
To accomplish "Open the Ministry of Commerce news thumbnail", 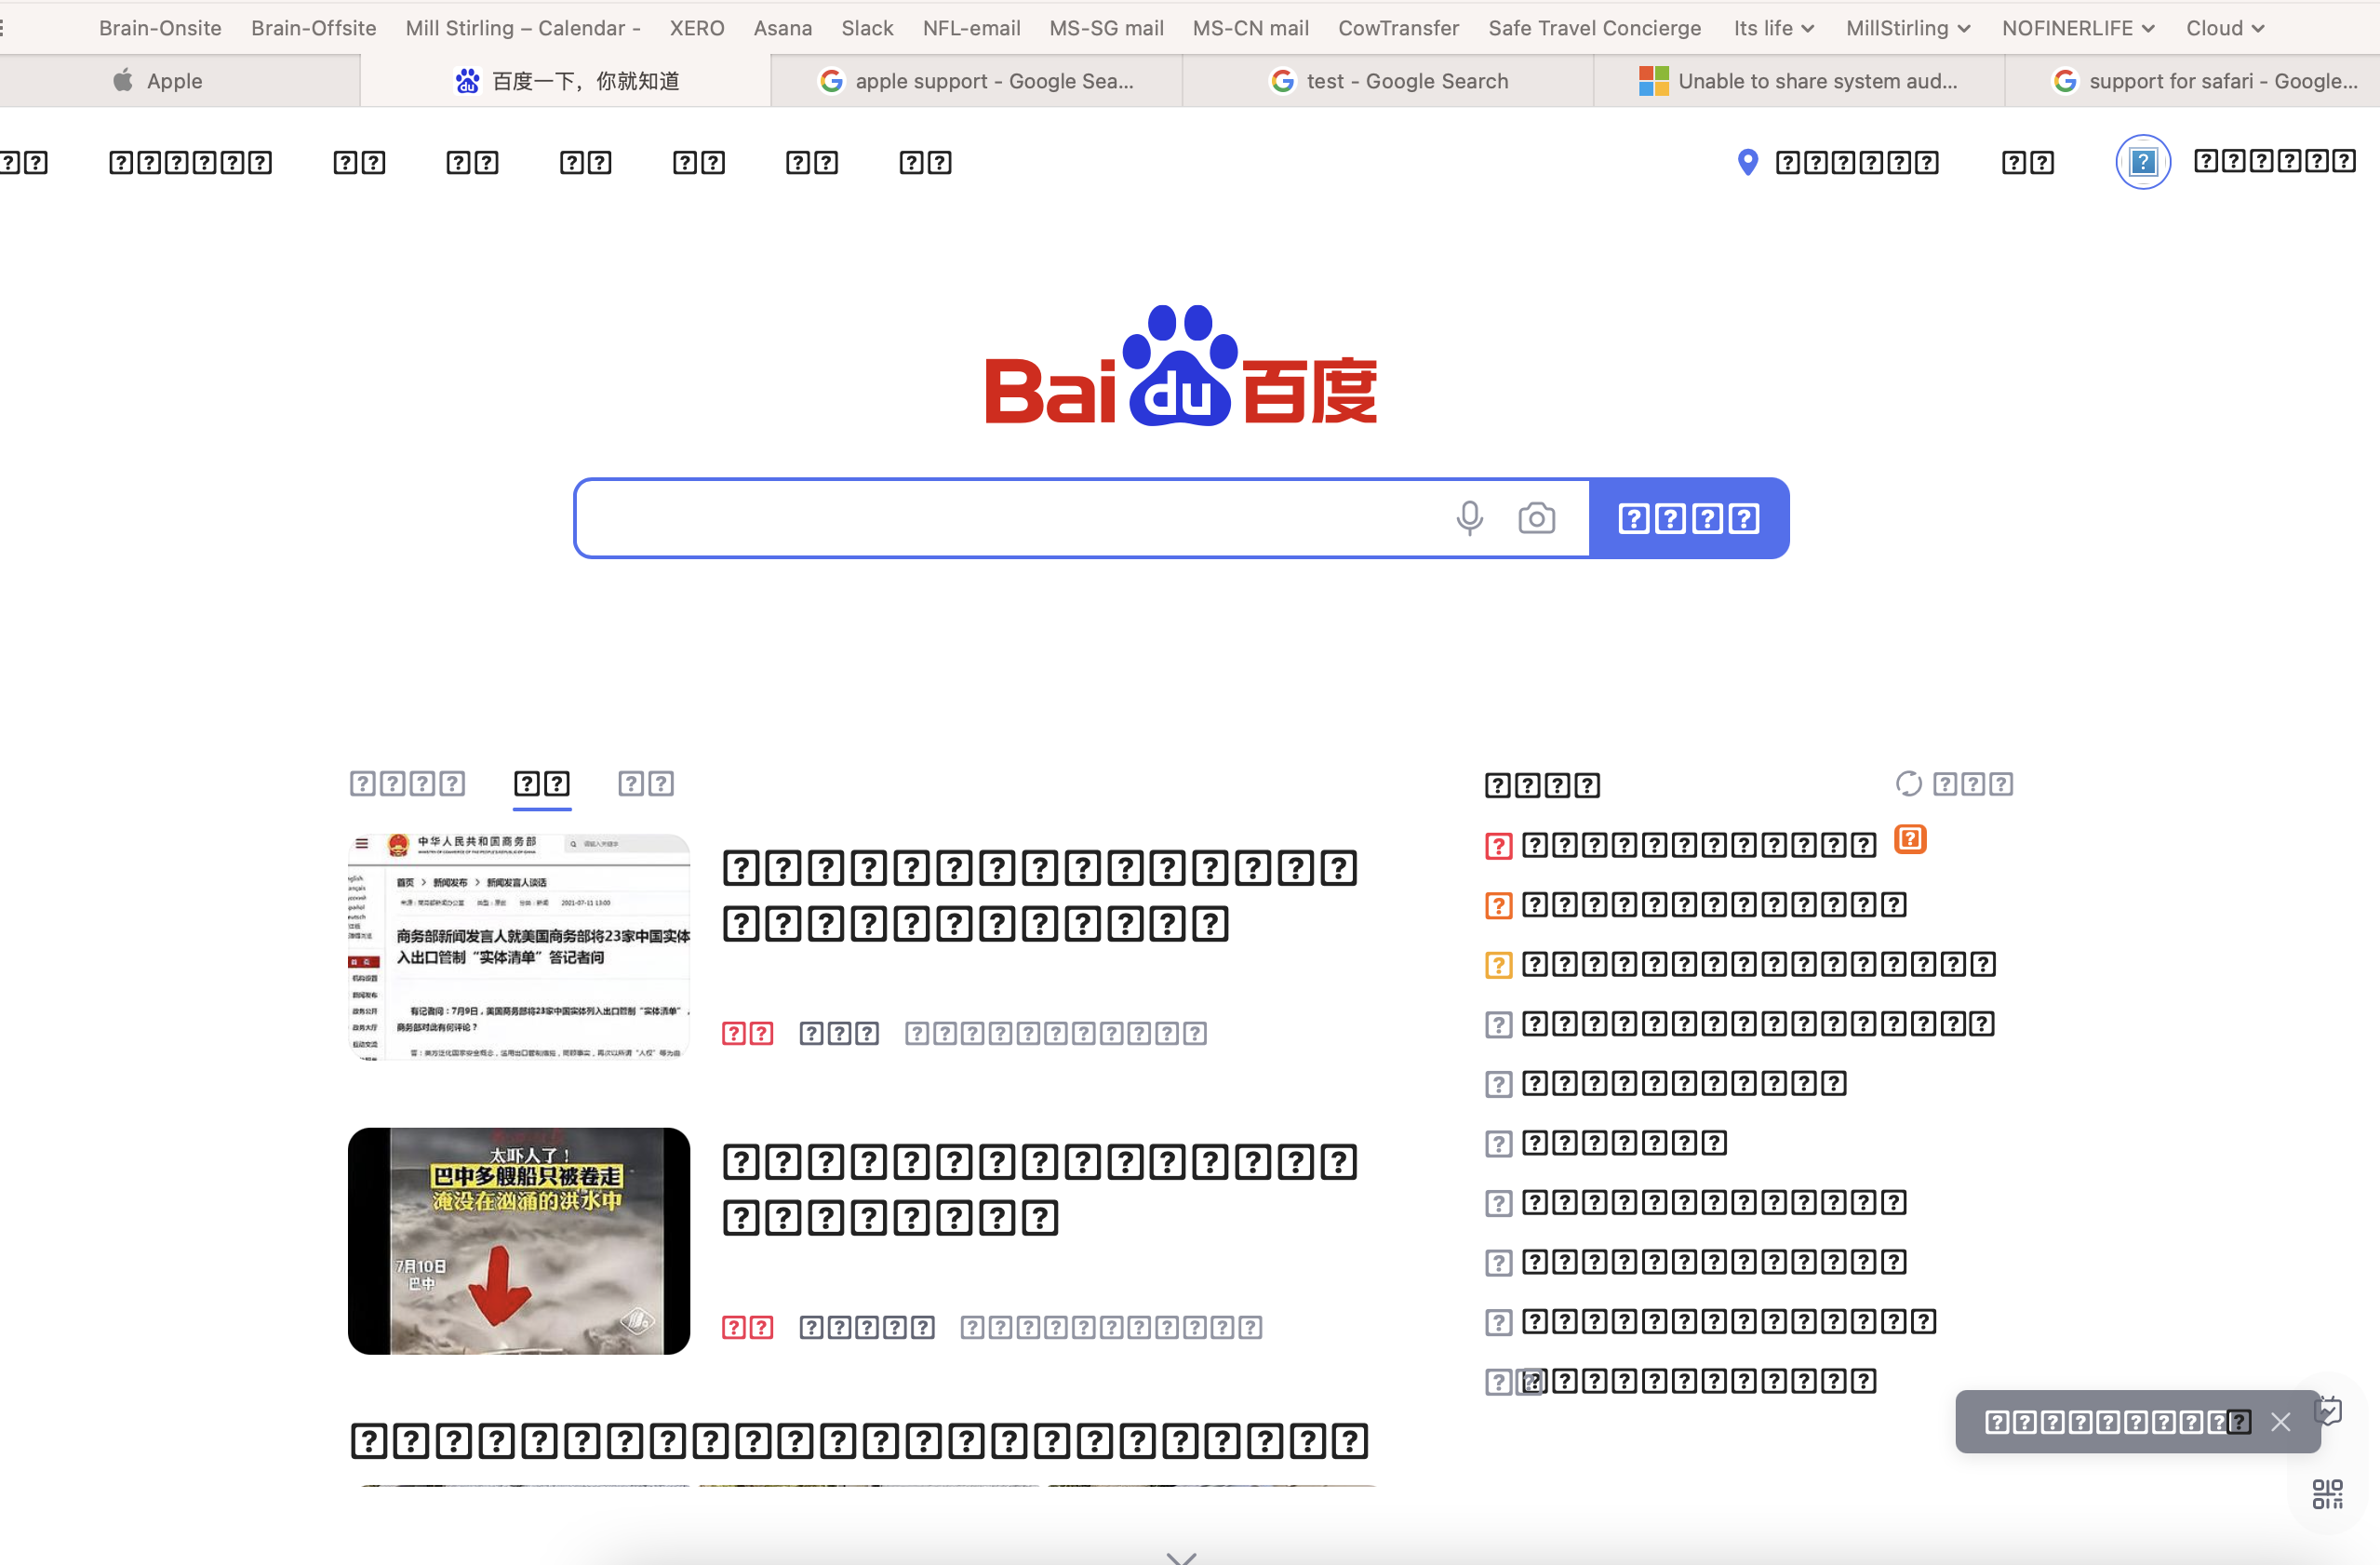I will (519, 946).
